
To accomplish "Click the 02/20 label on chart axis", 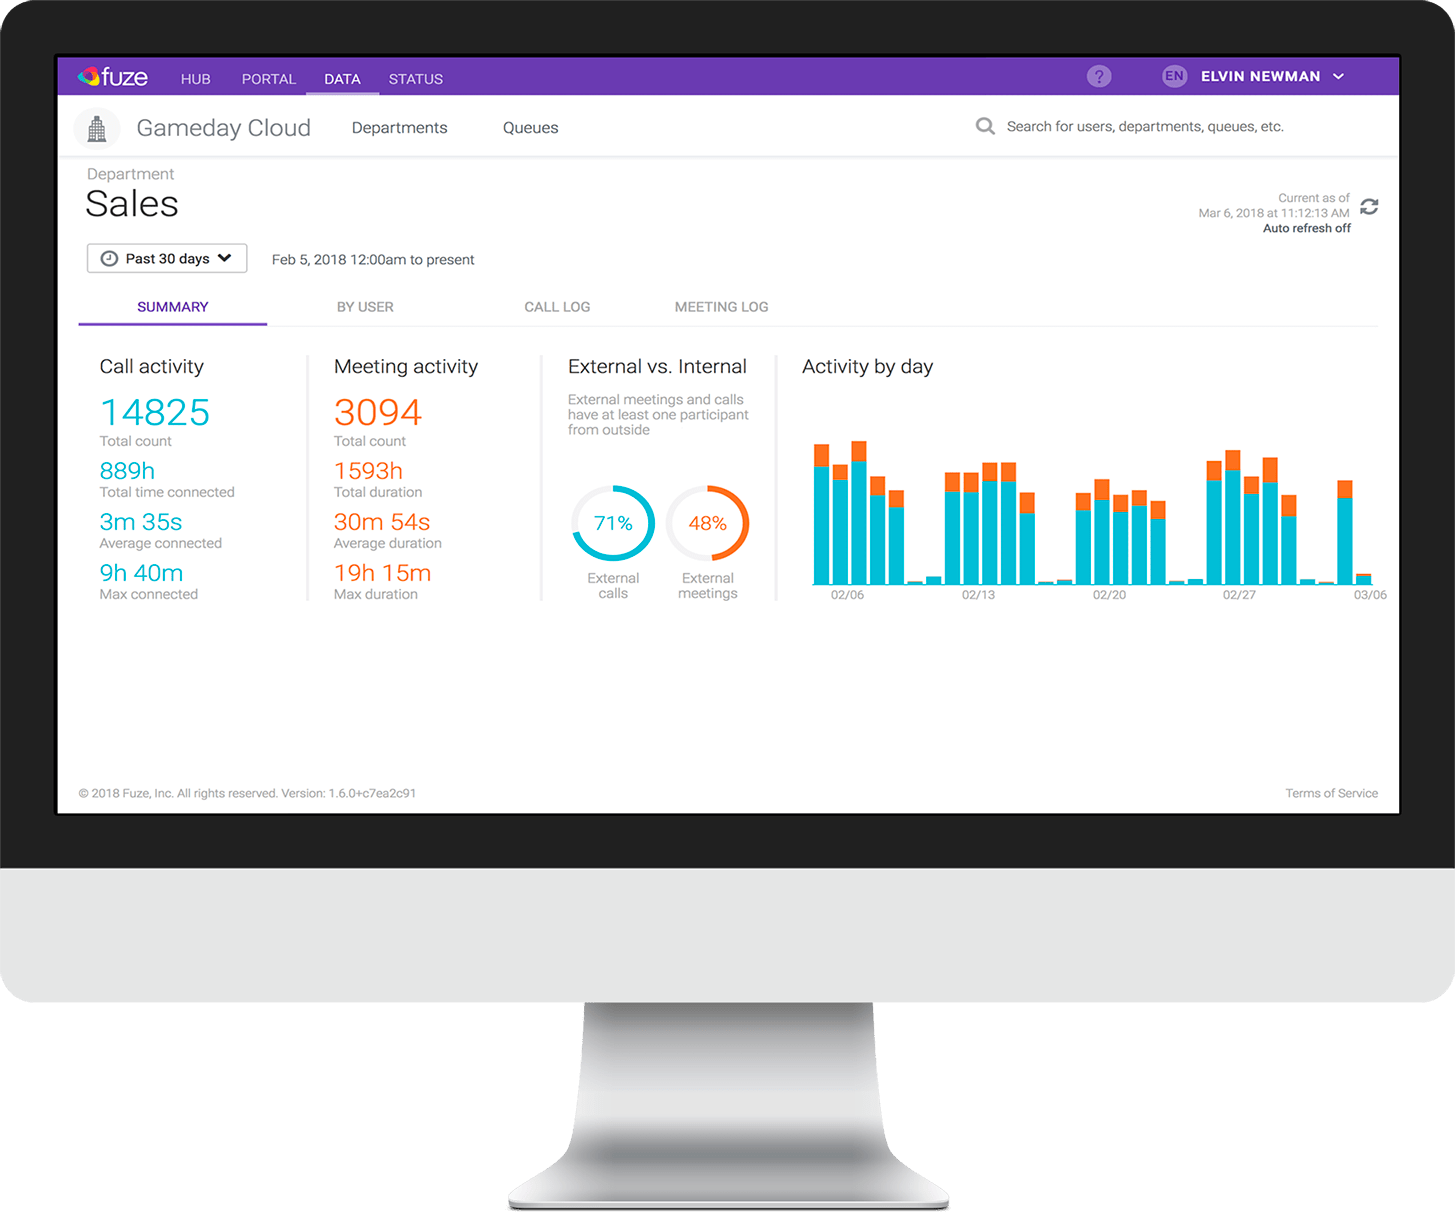I will point(1109,595).
